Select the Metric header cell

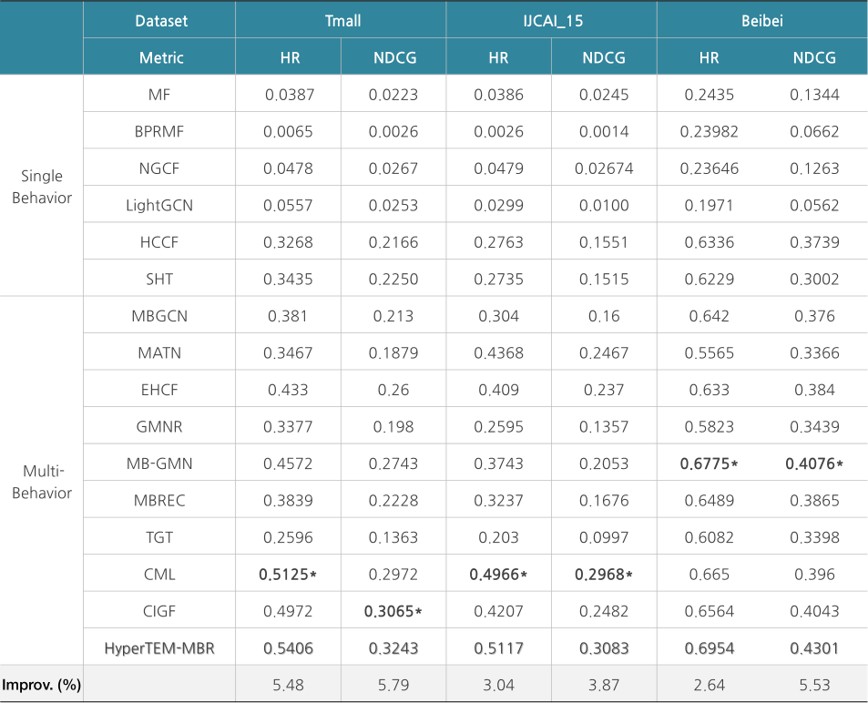(x=161, y=57)
